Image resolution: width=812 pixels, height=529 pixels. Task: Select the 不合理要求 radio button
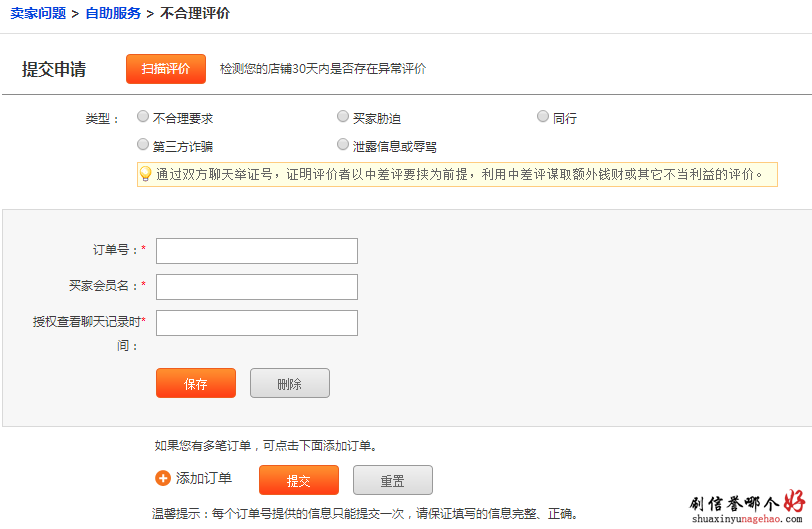click(143, 117)
